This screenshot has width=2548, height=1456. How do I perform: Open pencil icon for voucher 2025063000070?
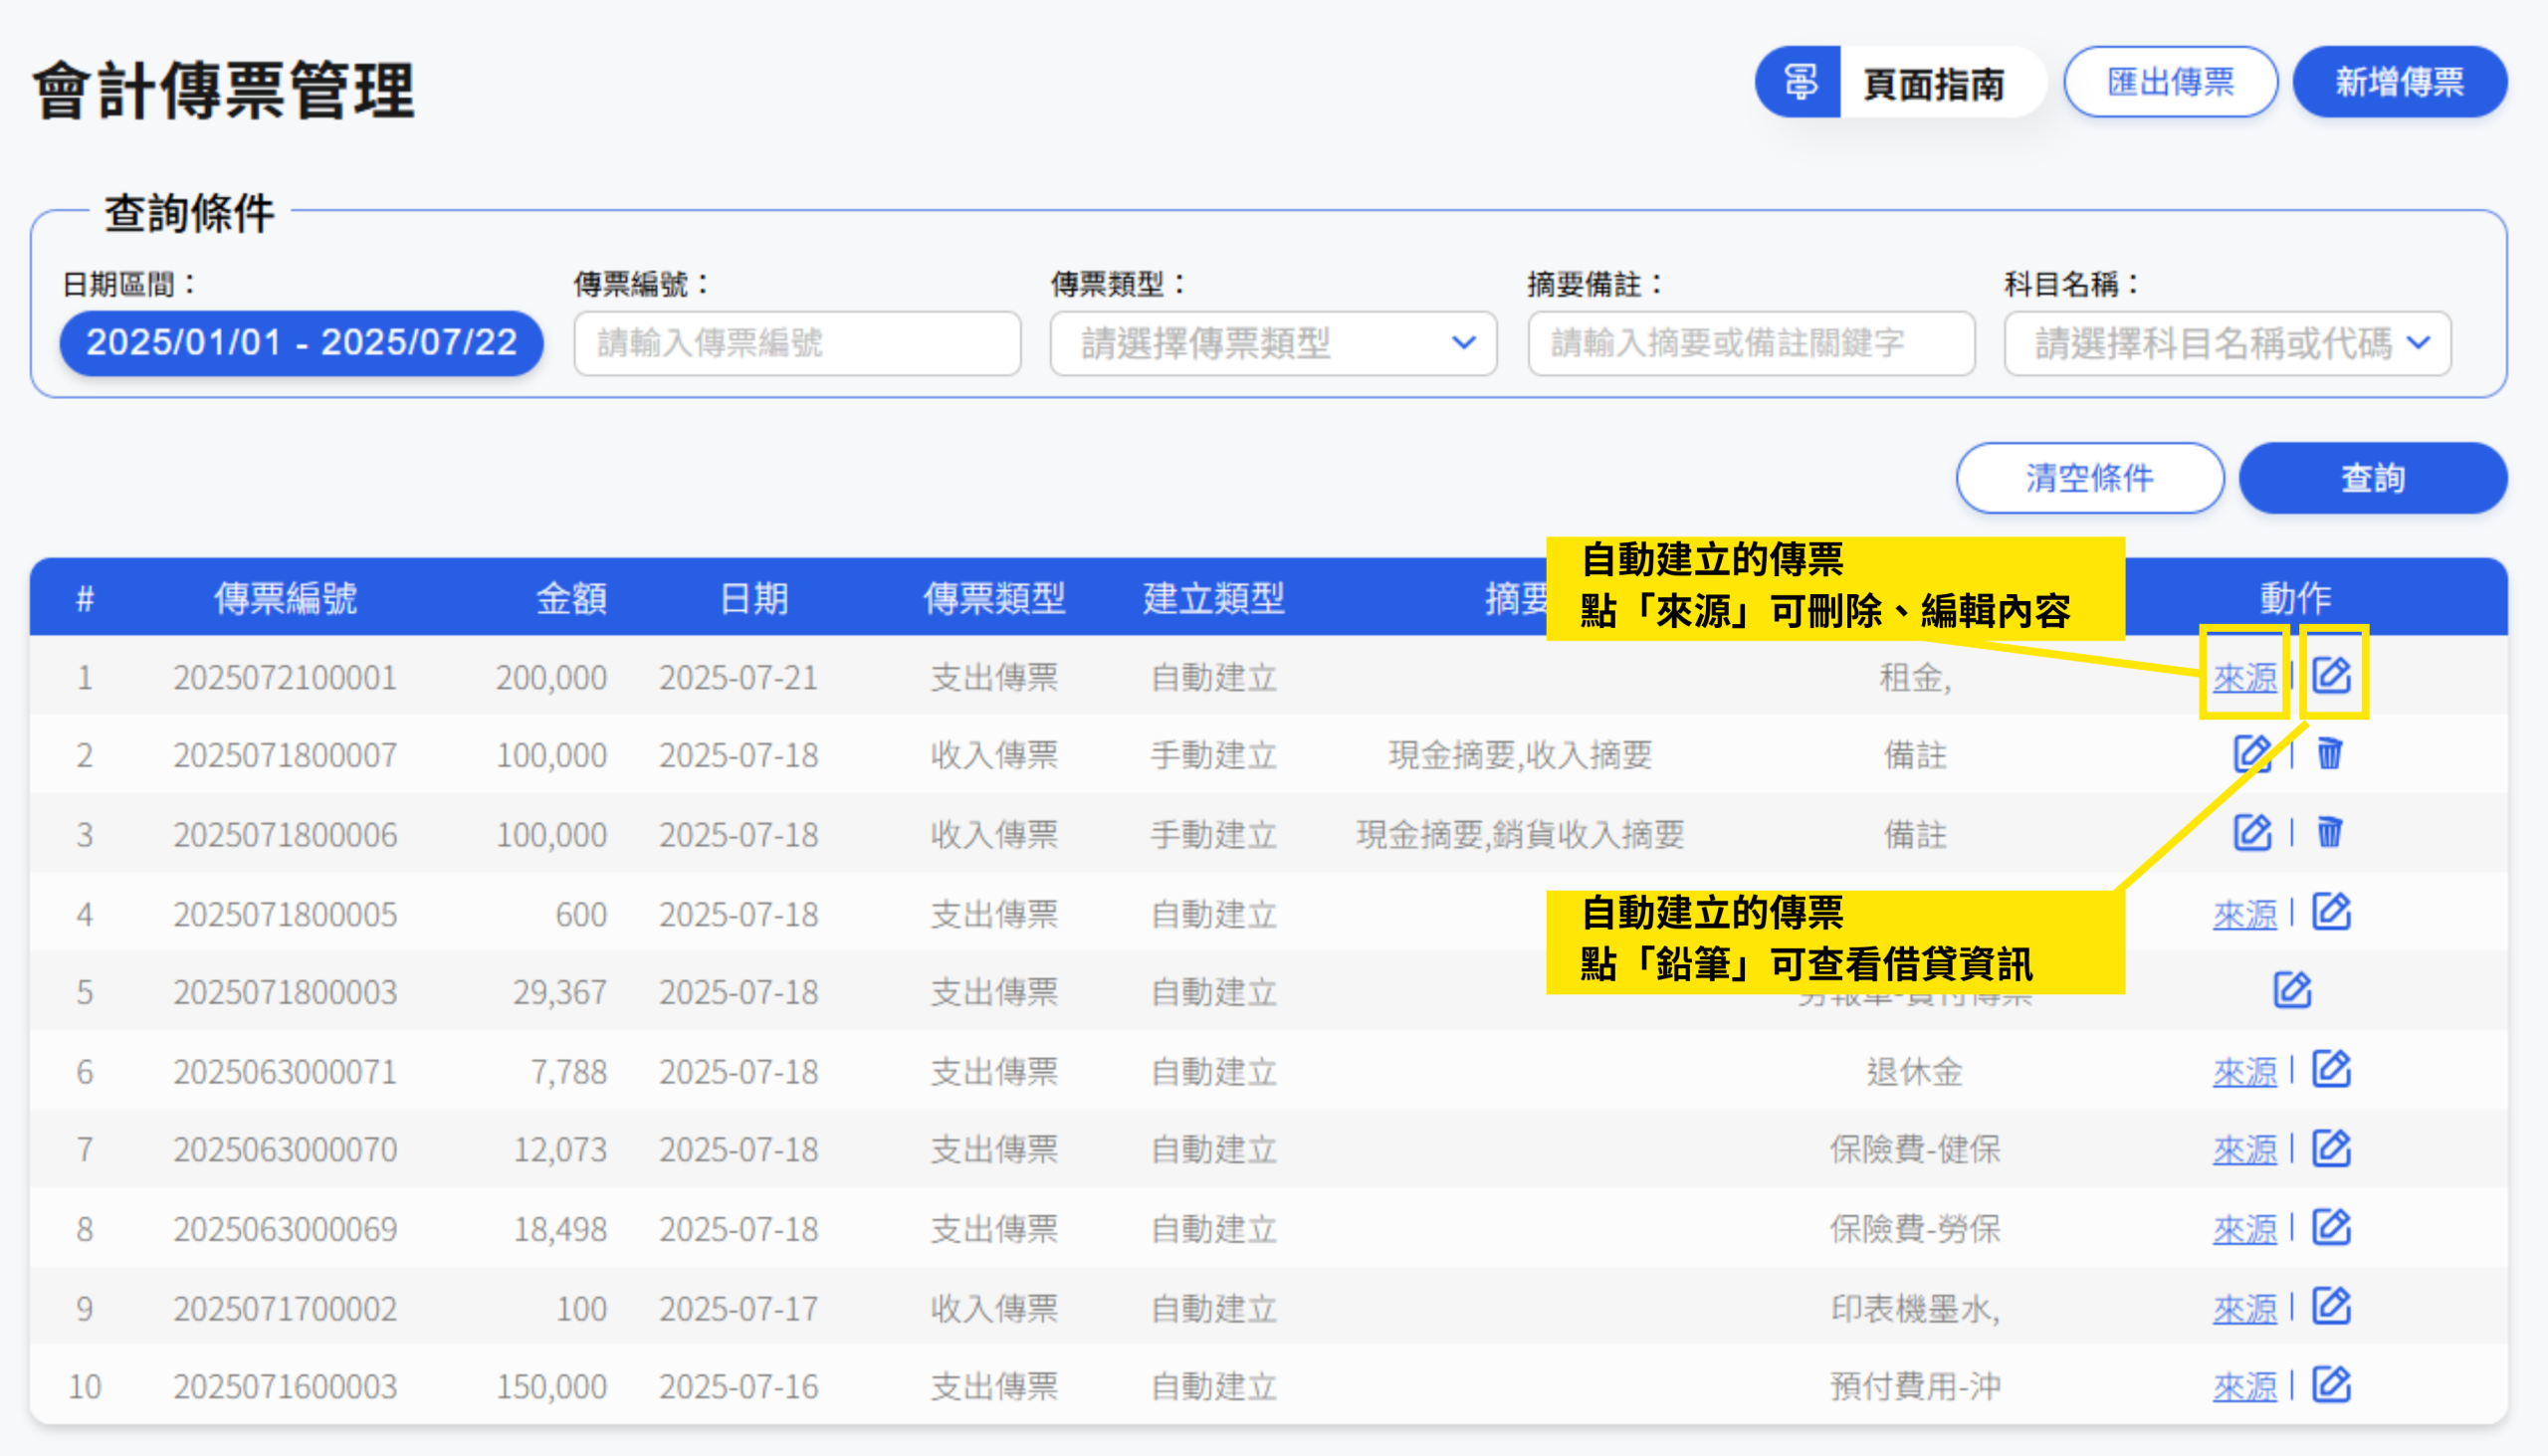2331,1148
